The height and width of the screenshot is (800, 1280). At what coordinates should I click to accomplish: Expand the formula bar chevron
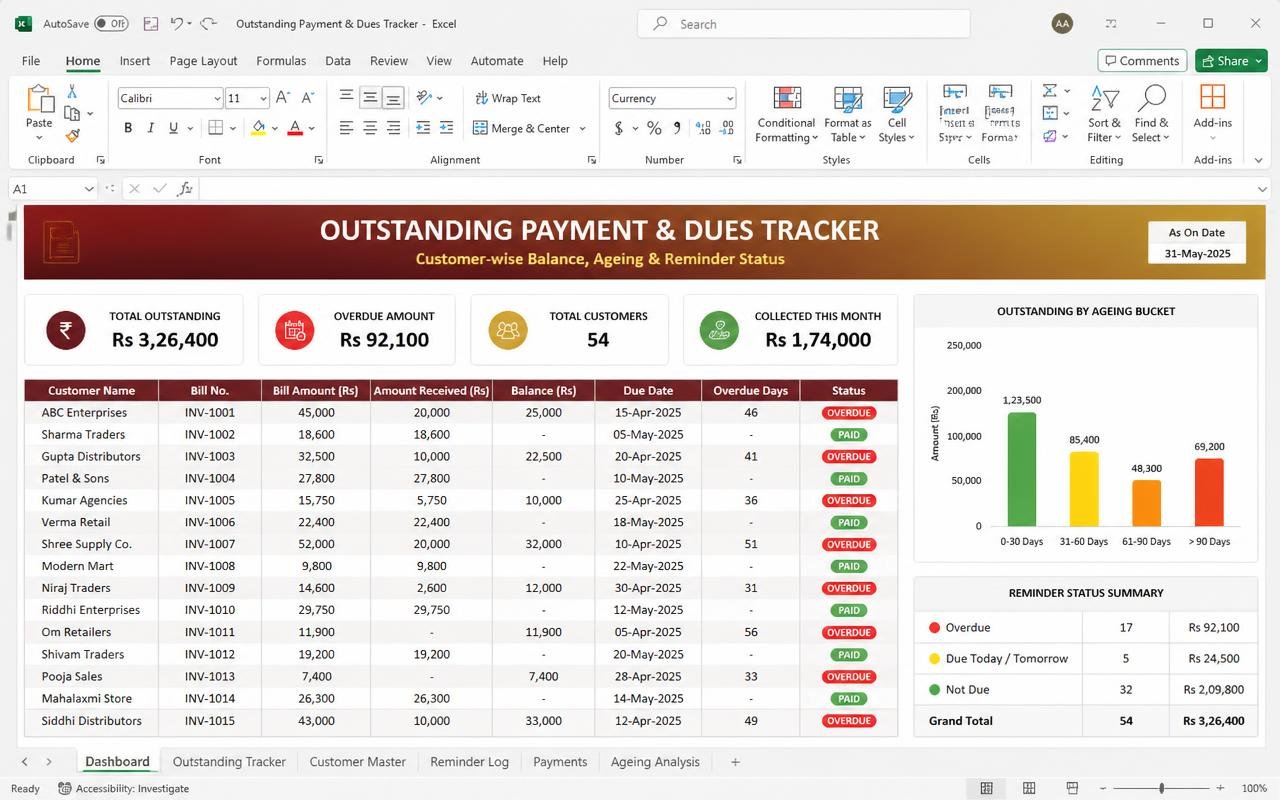1262,188
